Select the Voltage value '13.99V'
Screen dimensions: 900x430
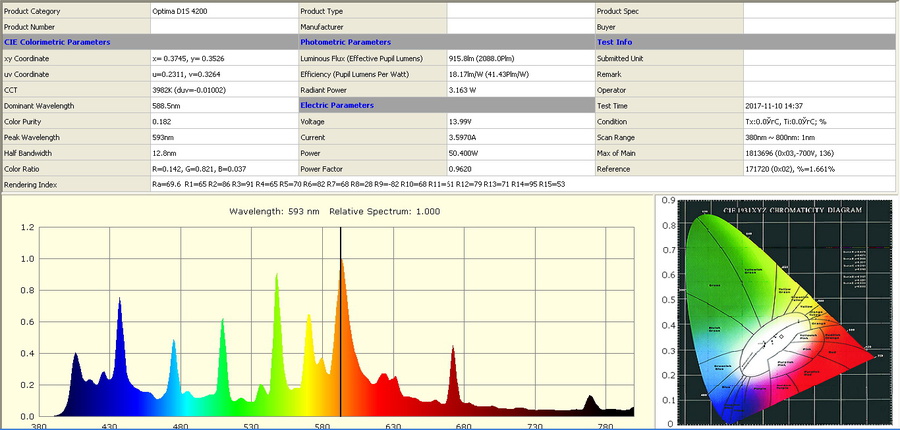tap(459, 122)
